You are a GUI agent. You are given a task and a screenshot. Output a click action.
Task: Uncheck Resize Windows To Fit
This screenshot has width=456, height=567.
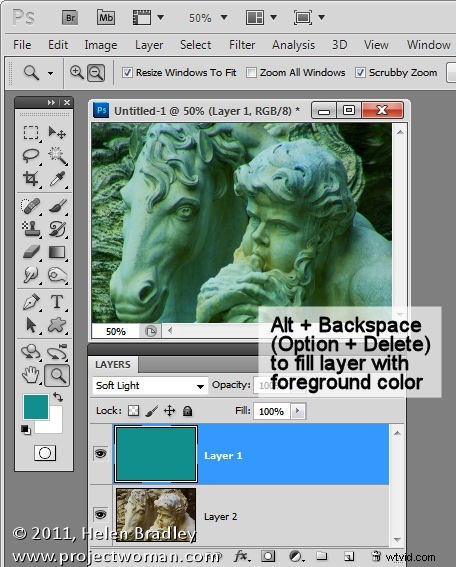127,73
